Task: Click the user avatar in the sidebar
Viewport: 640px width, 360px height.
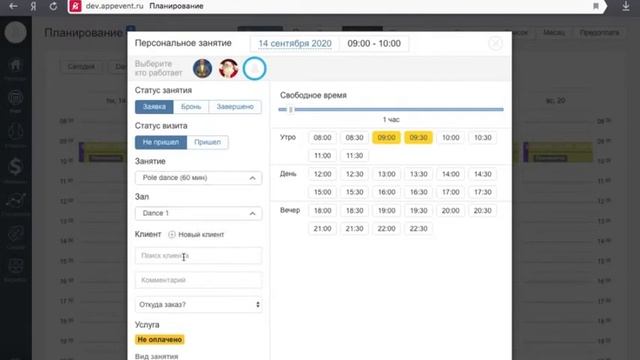Action: tap(16, 32)
